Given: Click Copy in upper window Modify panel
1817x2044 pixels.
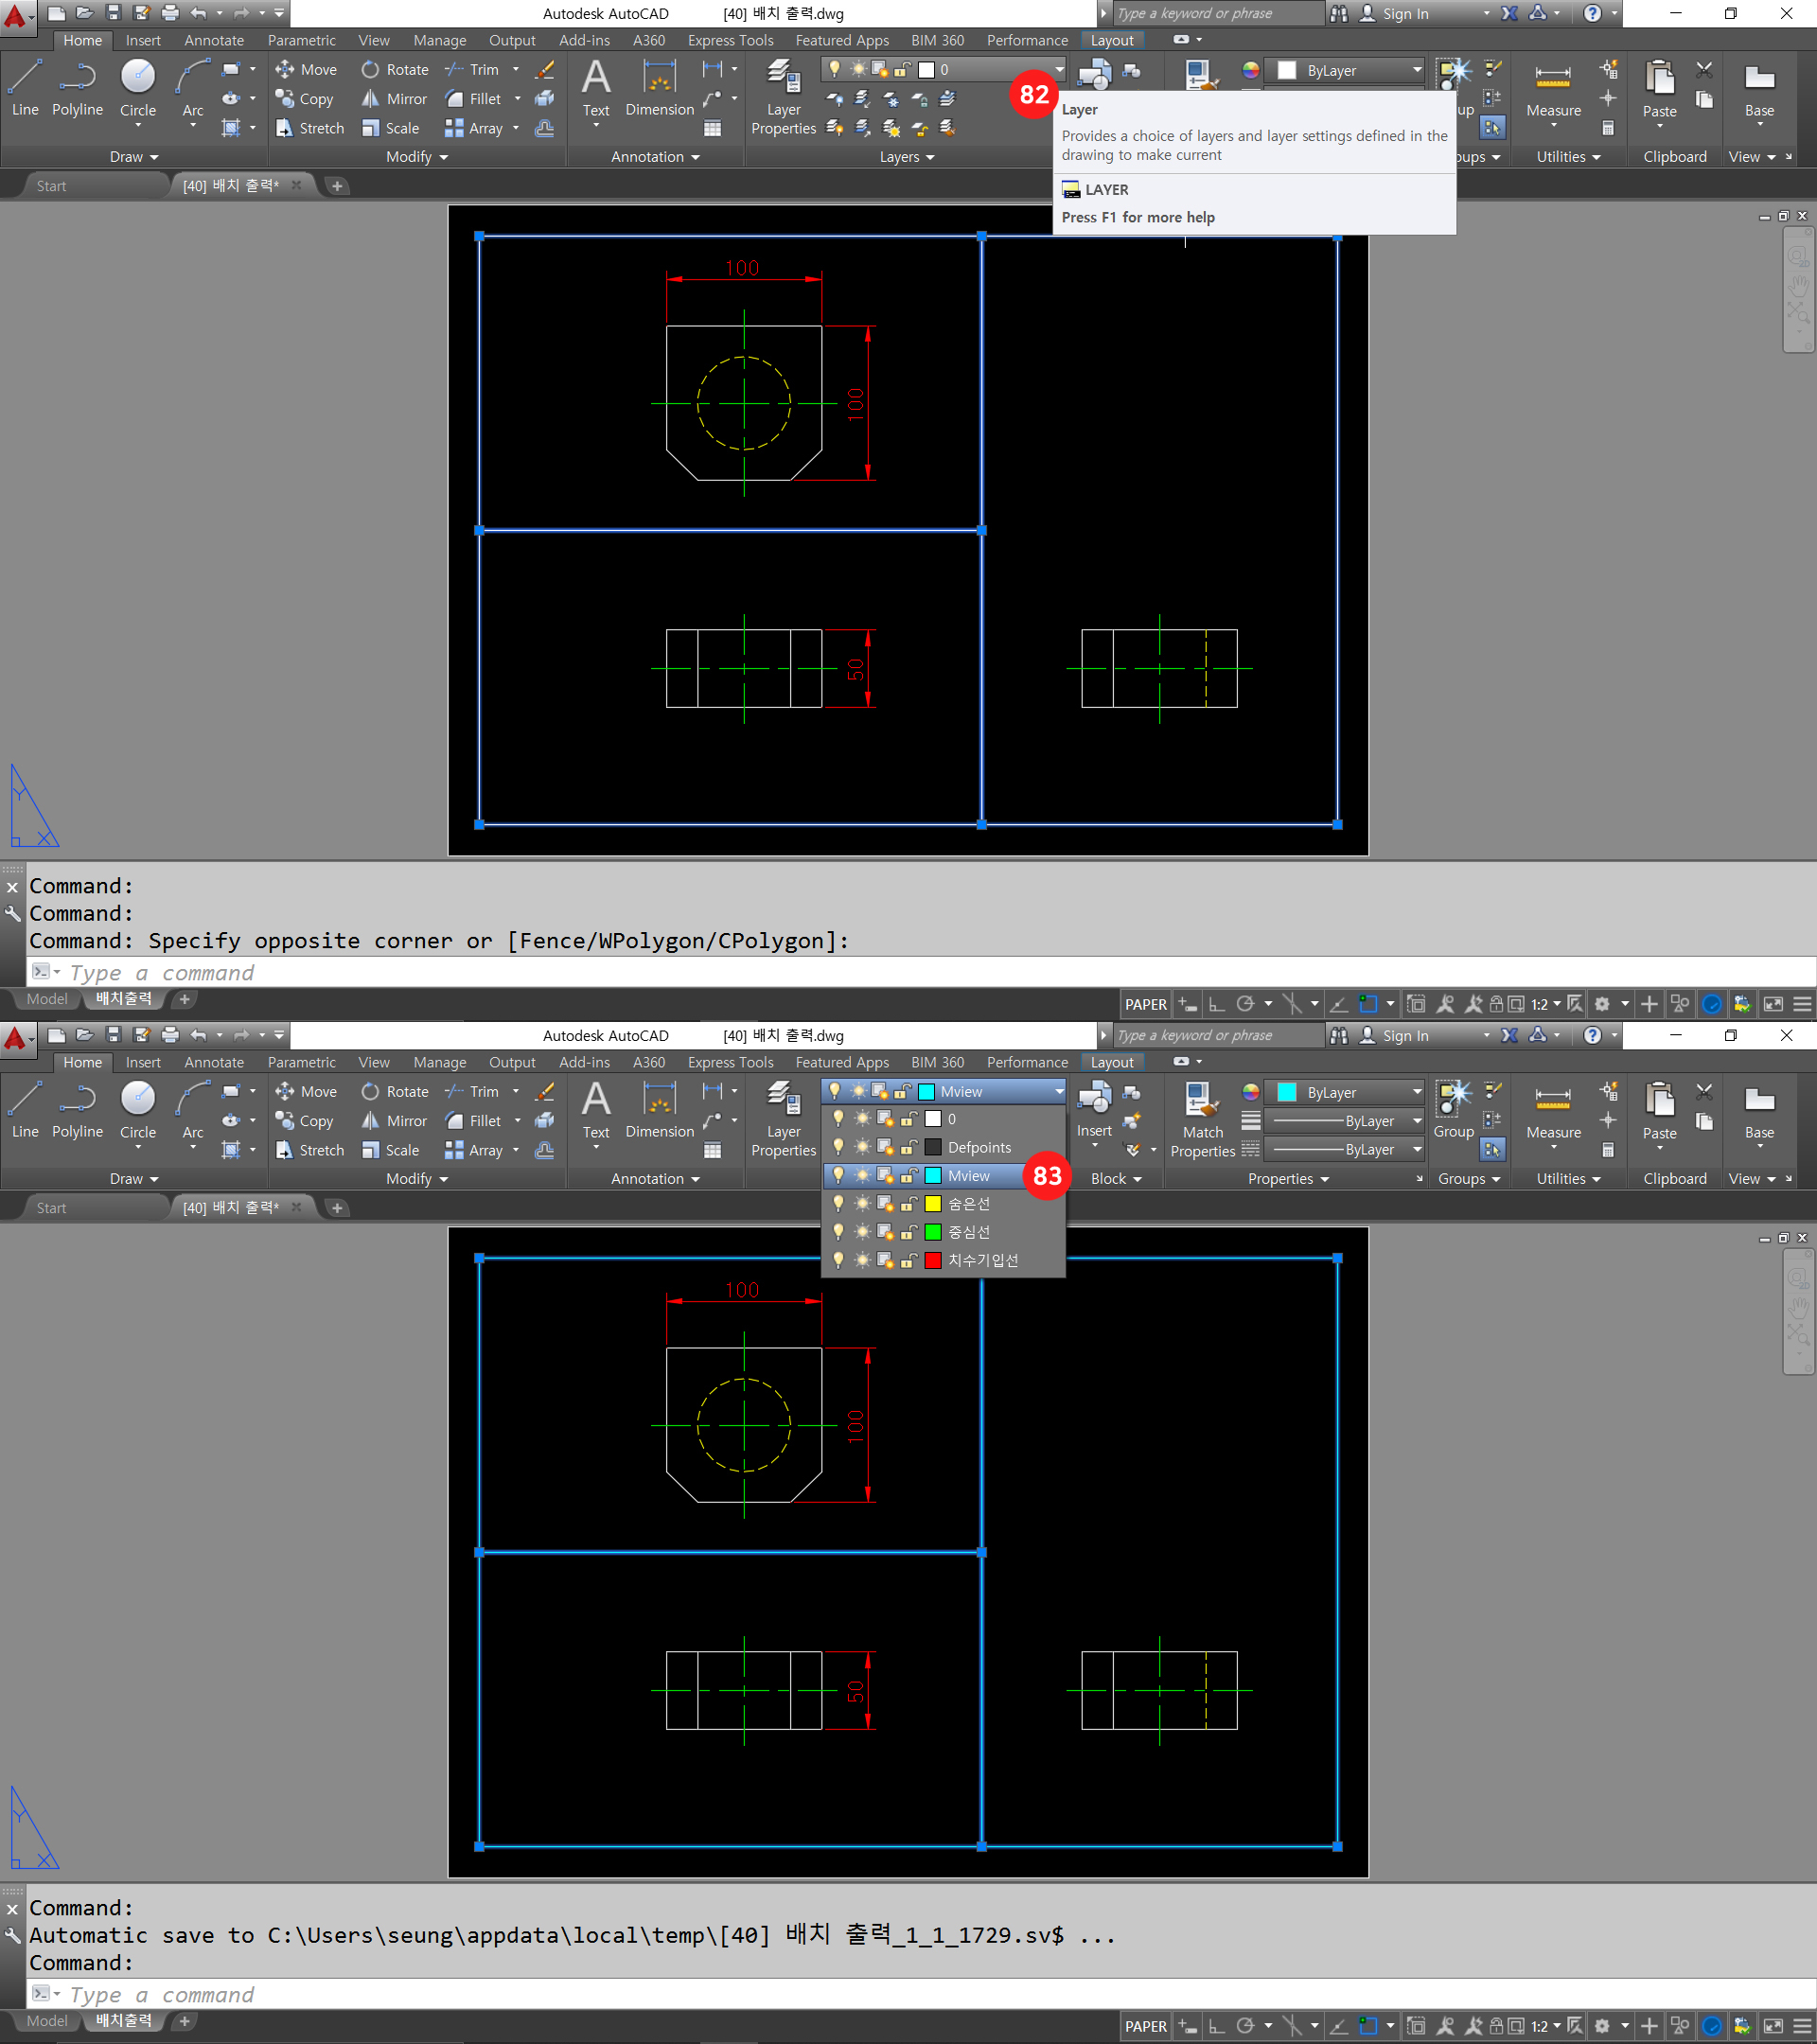Looking at the screenshot, I should pyautogui.click(x=304, y=99).
